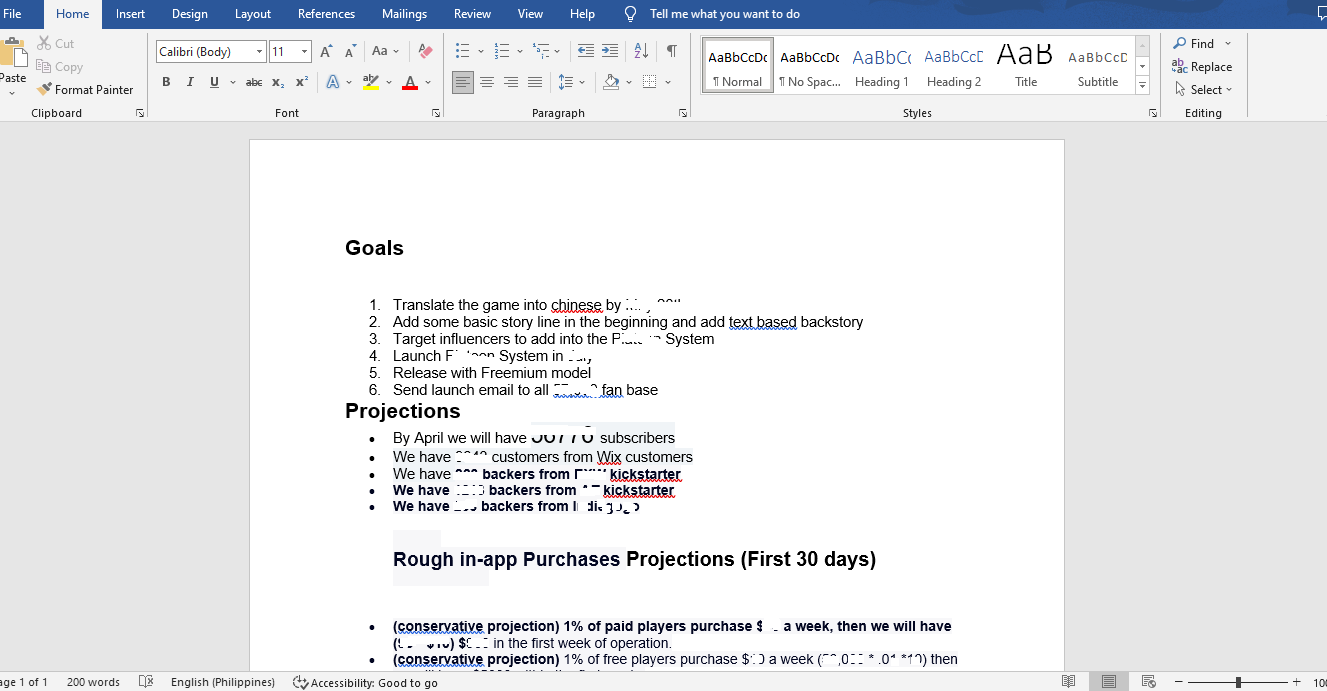
Task: Open Accessibility: Good to go checker
Action: click(365, 682)
